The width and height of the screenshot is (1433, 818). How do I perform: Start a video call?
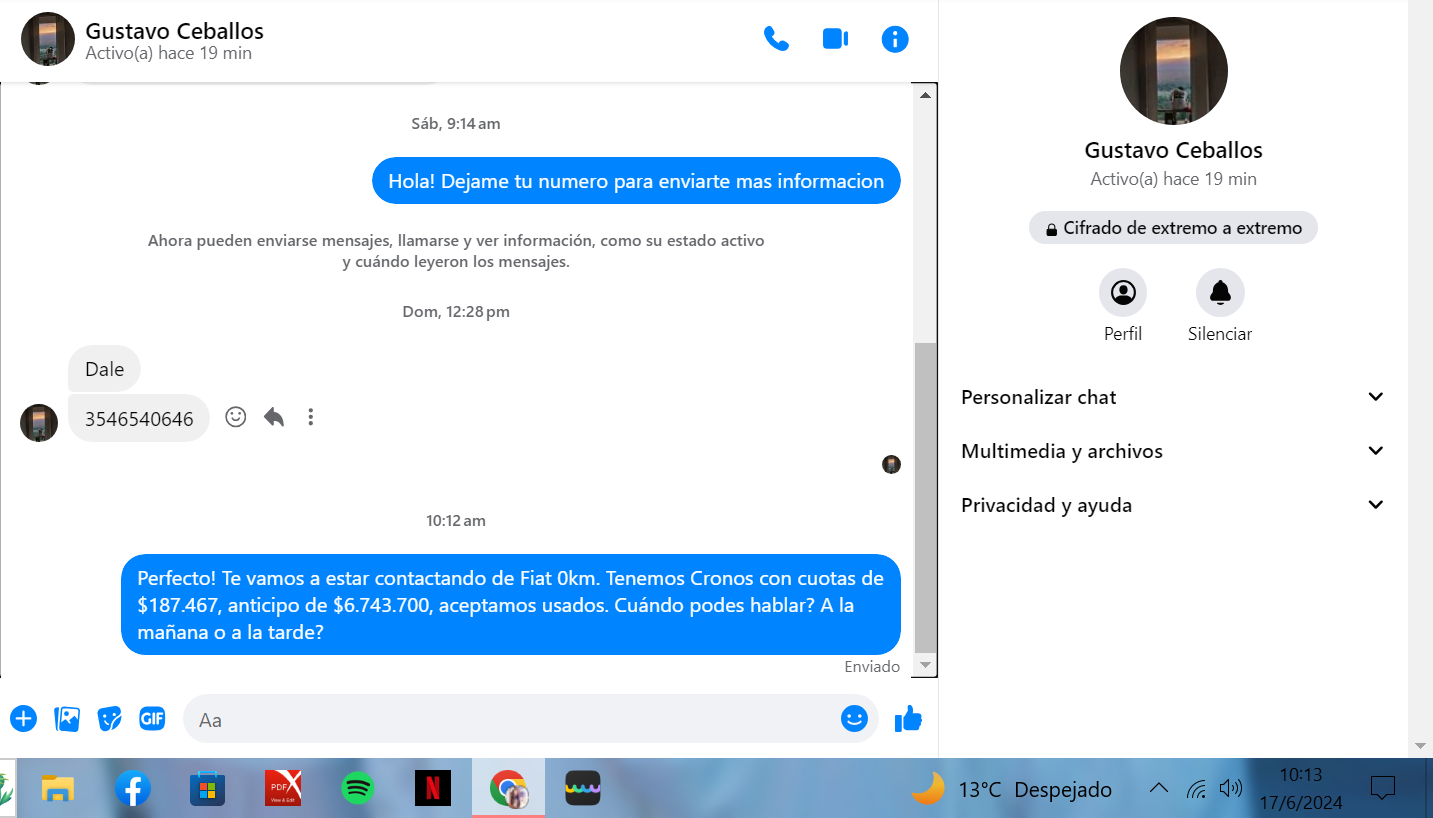(x=835, y=39)
